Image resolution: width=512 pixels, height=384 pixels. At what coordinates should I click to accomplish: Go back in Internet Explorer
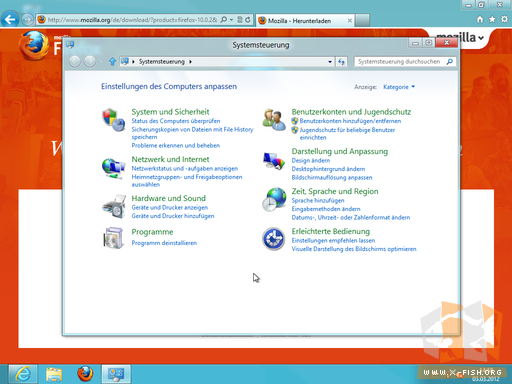pos(10,20)
